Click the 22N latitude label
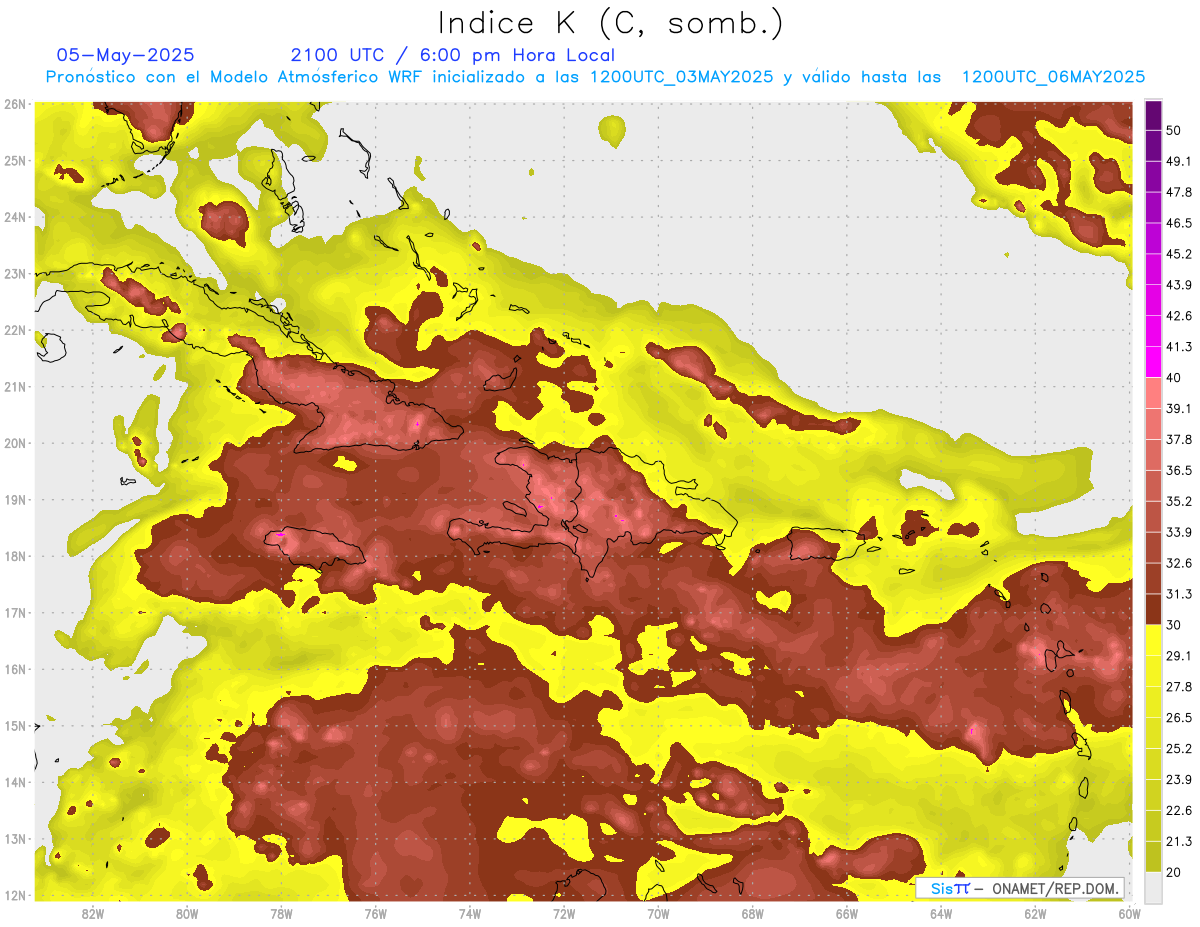This screenshot has width=1200, height=927. click(14, 330)
